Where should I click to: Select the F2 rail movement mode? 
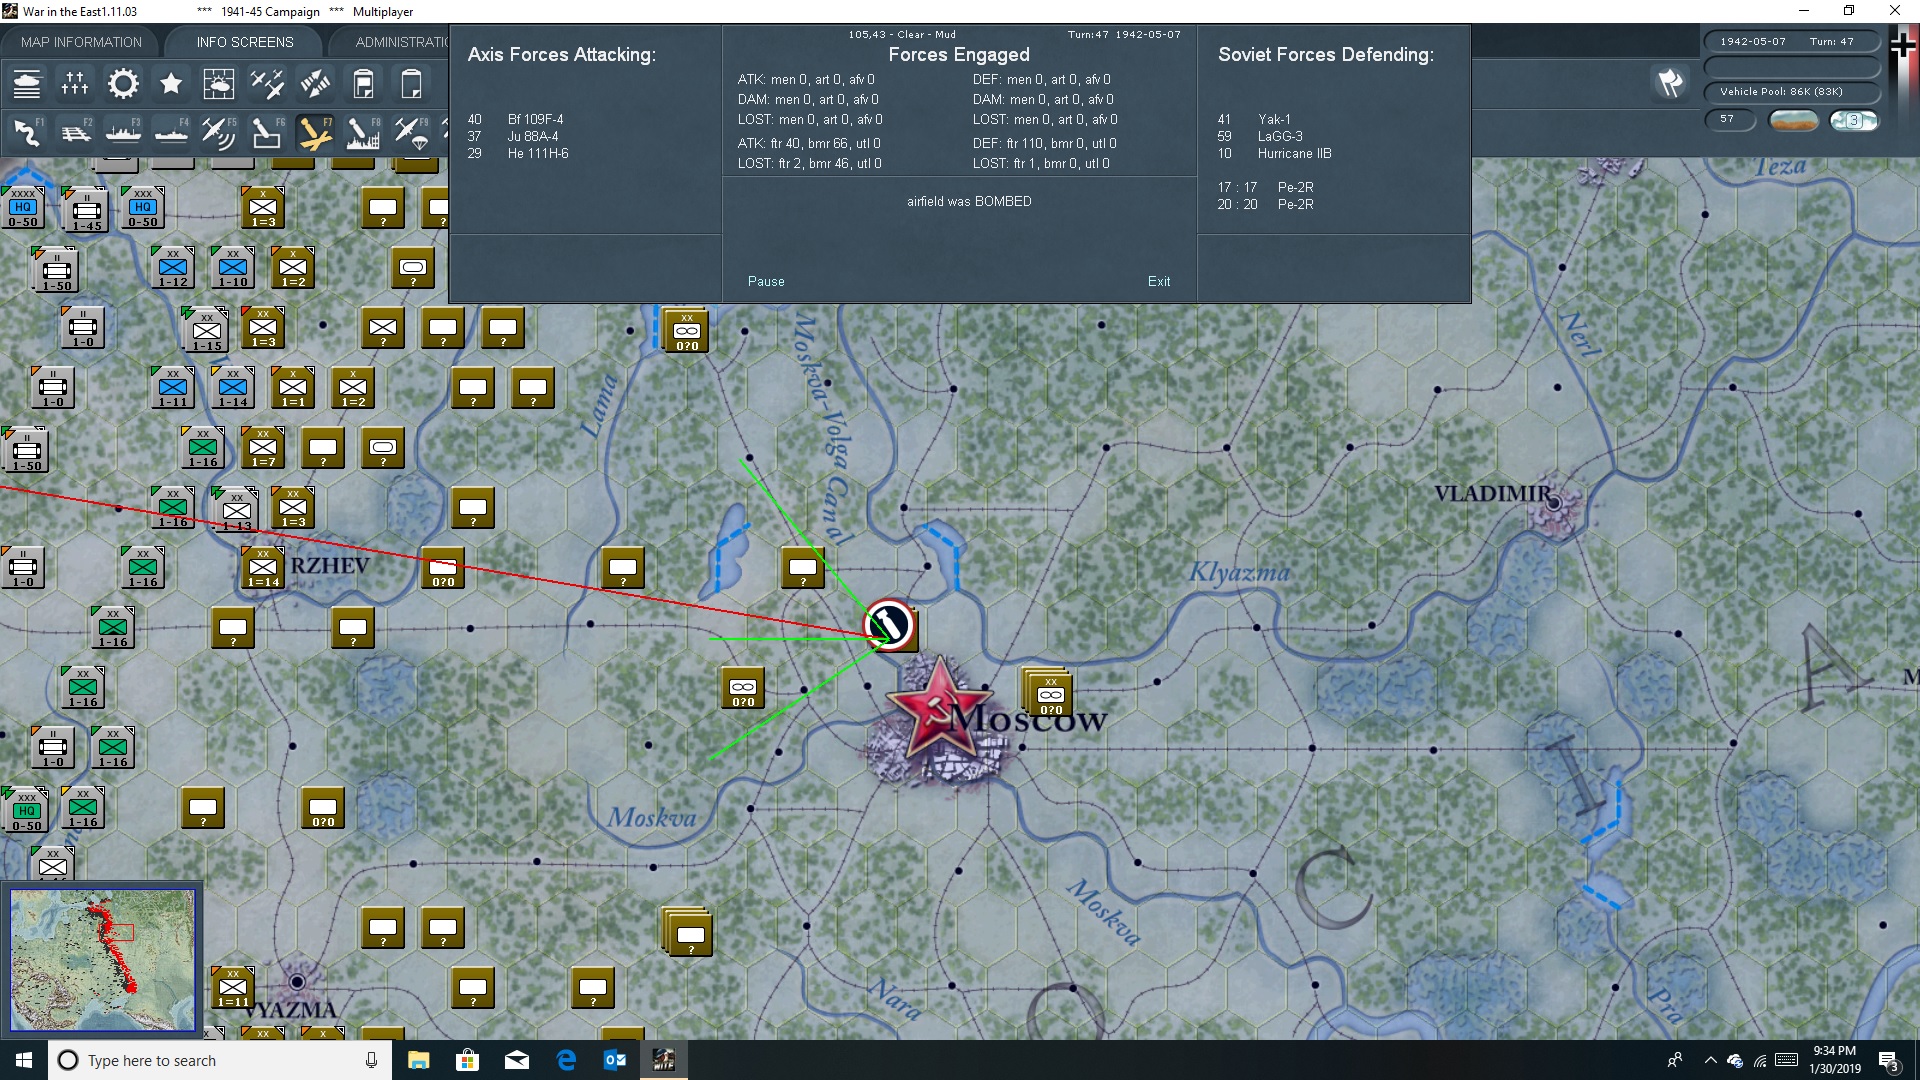point(76,132)
